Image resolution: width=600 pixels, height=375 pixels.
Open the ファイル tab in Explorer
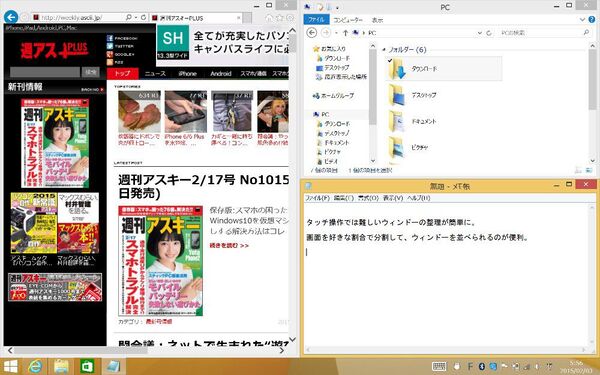(x=316, y=20)
